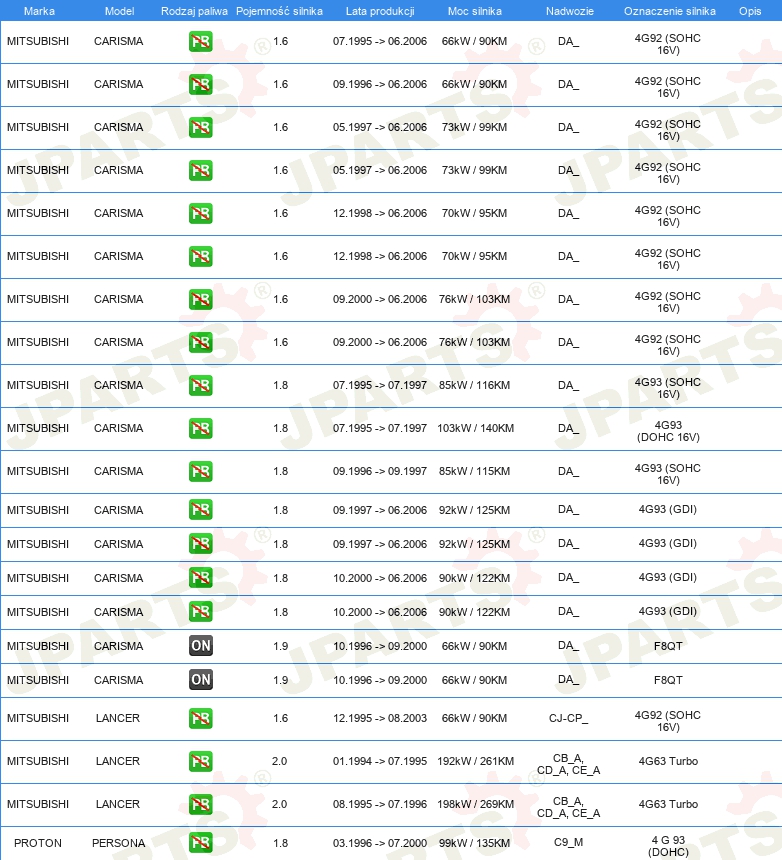Click the 03.1996 -> 07.2000 production years
This screenshot has height=860, width=782.
point(379,843)
